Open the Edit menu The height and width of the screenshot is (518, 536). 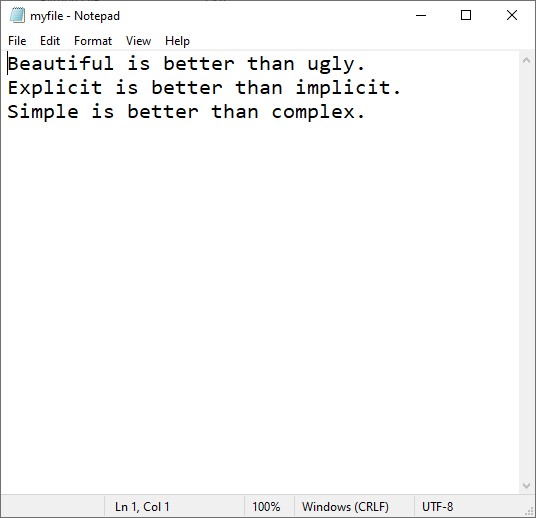point(50,41)
